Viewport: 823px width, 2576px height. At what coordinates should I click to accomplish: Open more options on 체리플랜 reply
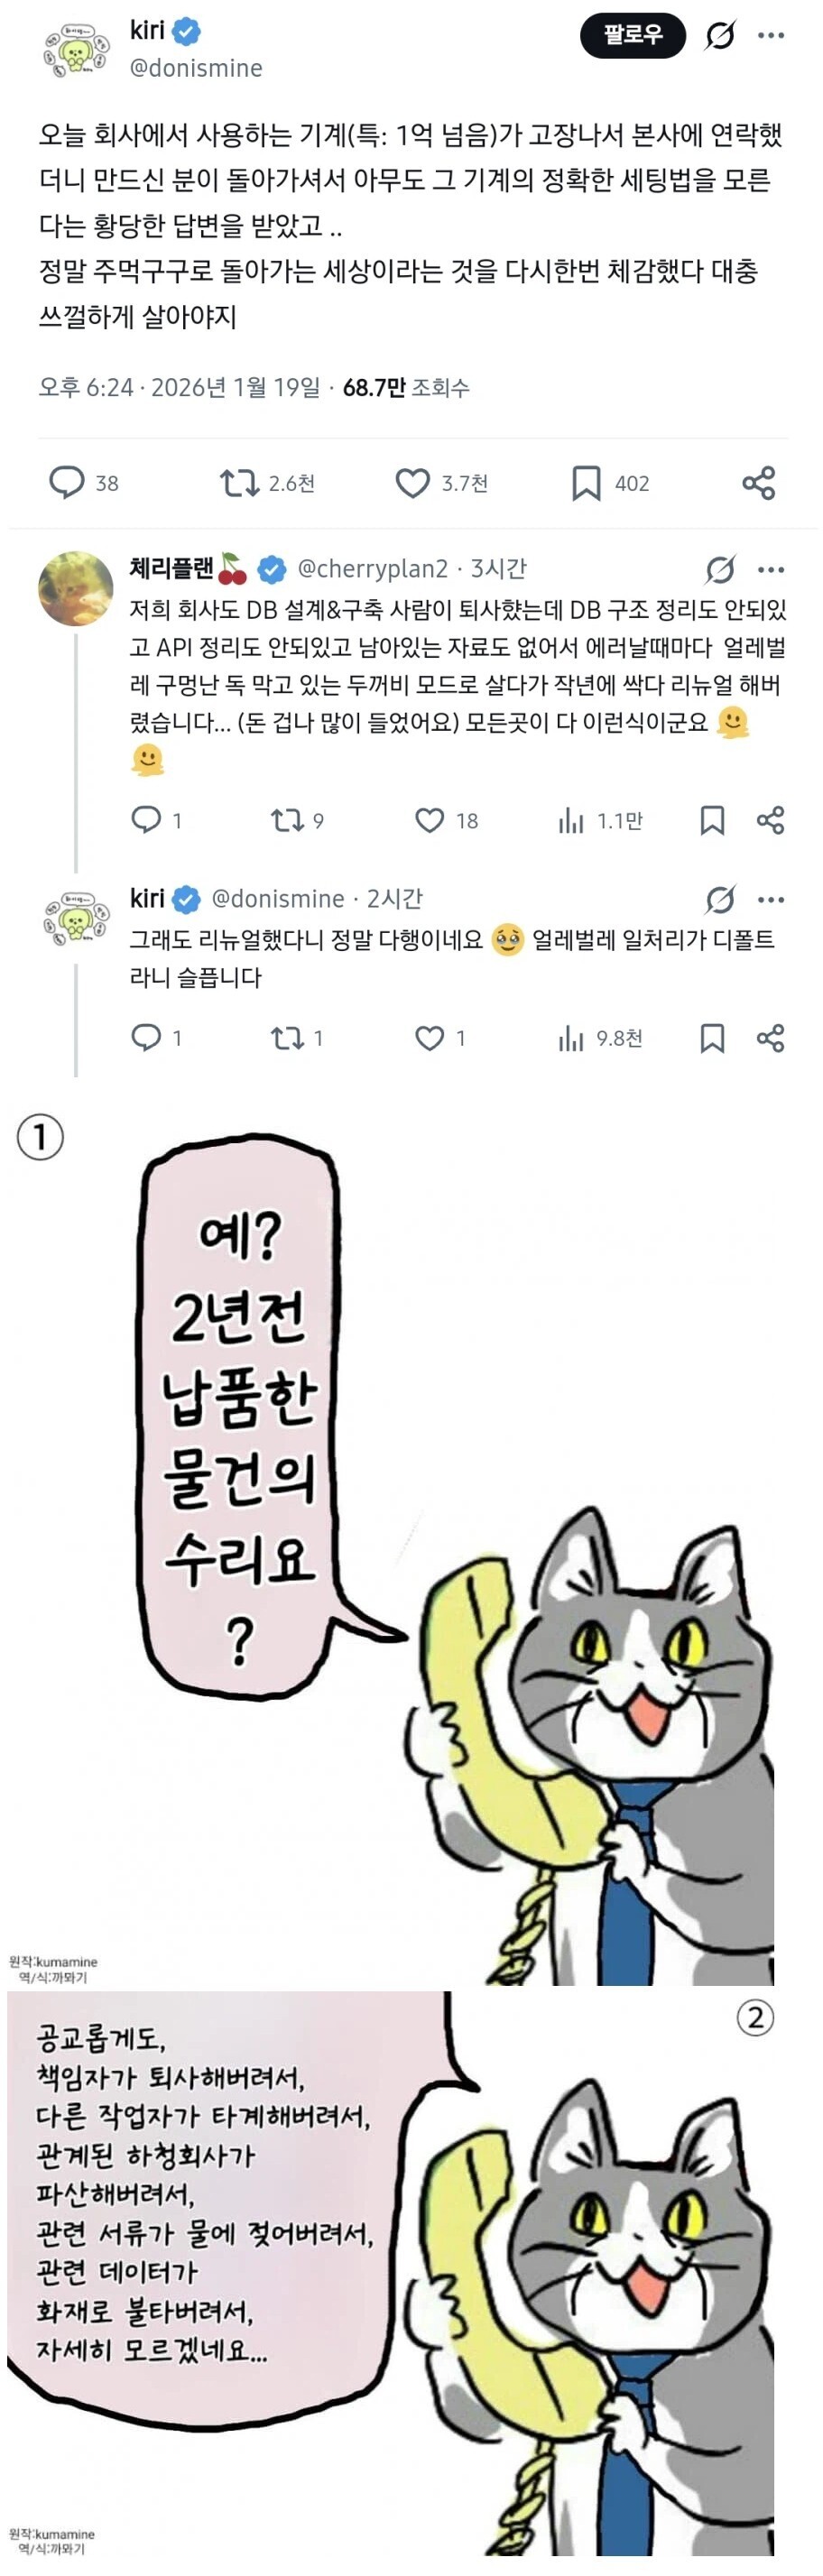[x=770, y=570]
